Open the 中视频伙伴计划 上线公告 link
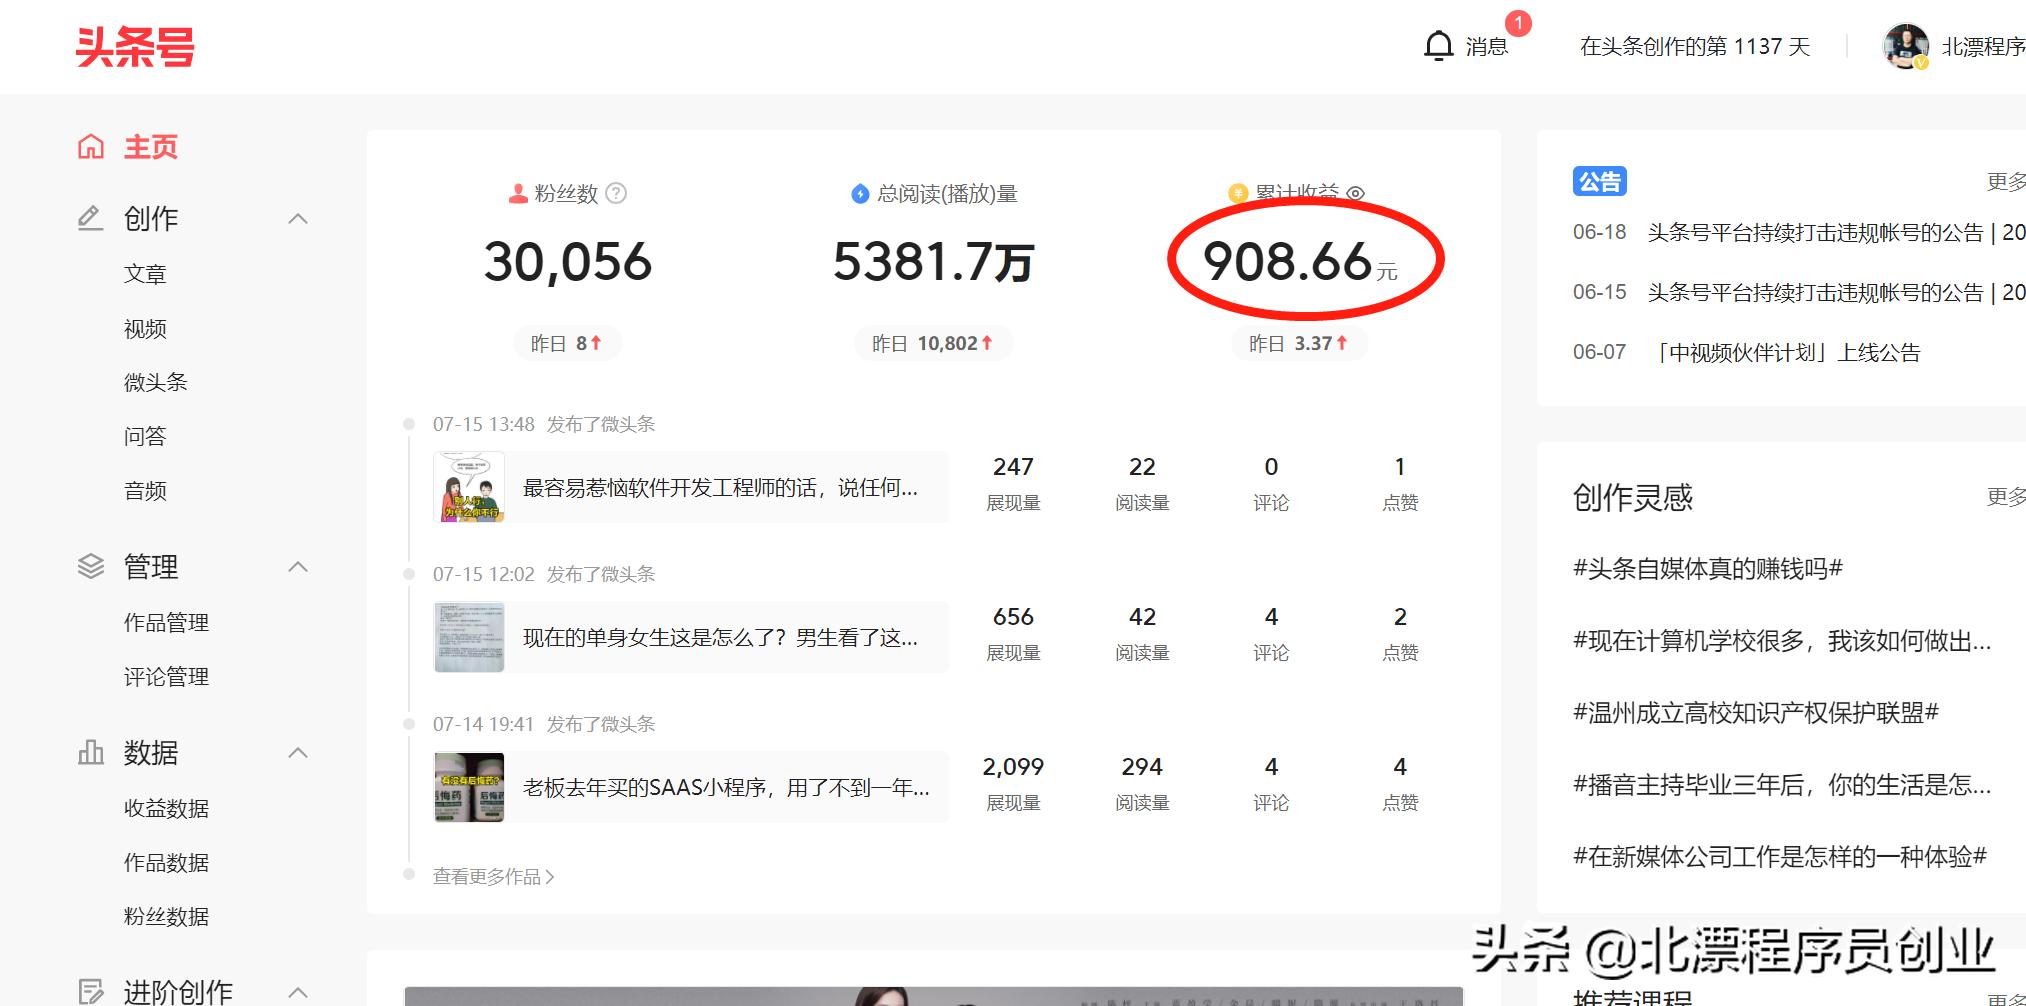This screenshot has height=1006, width=2026. [x=1784, y=352]
